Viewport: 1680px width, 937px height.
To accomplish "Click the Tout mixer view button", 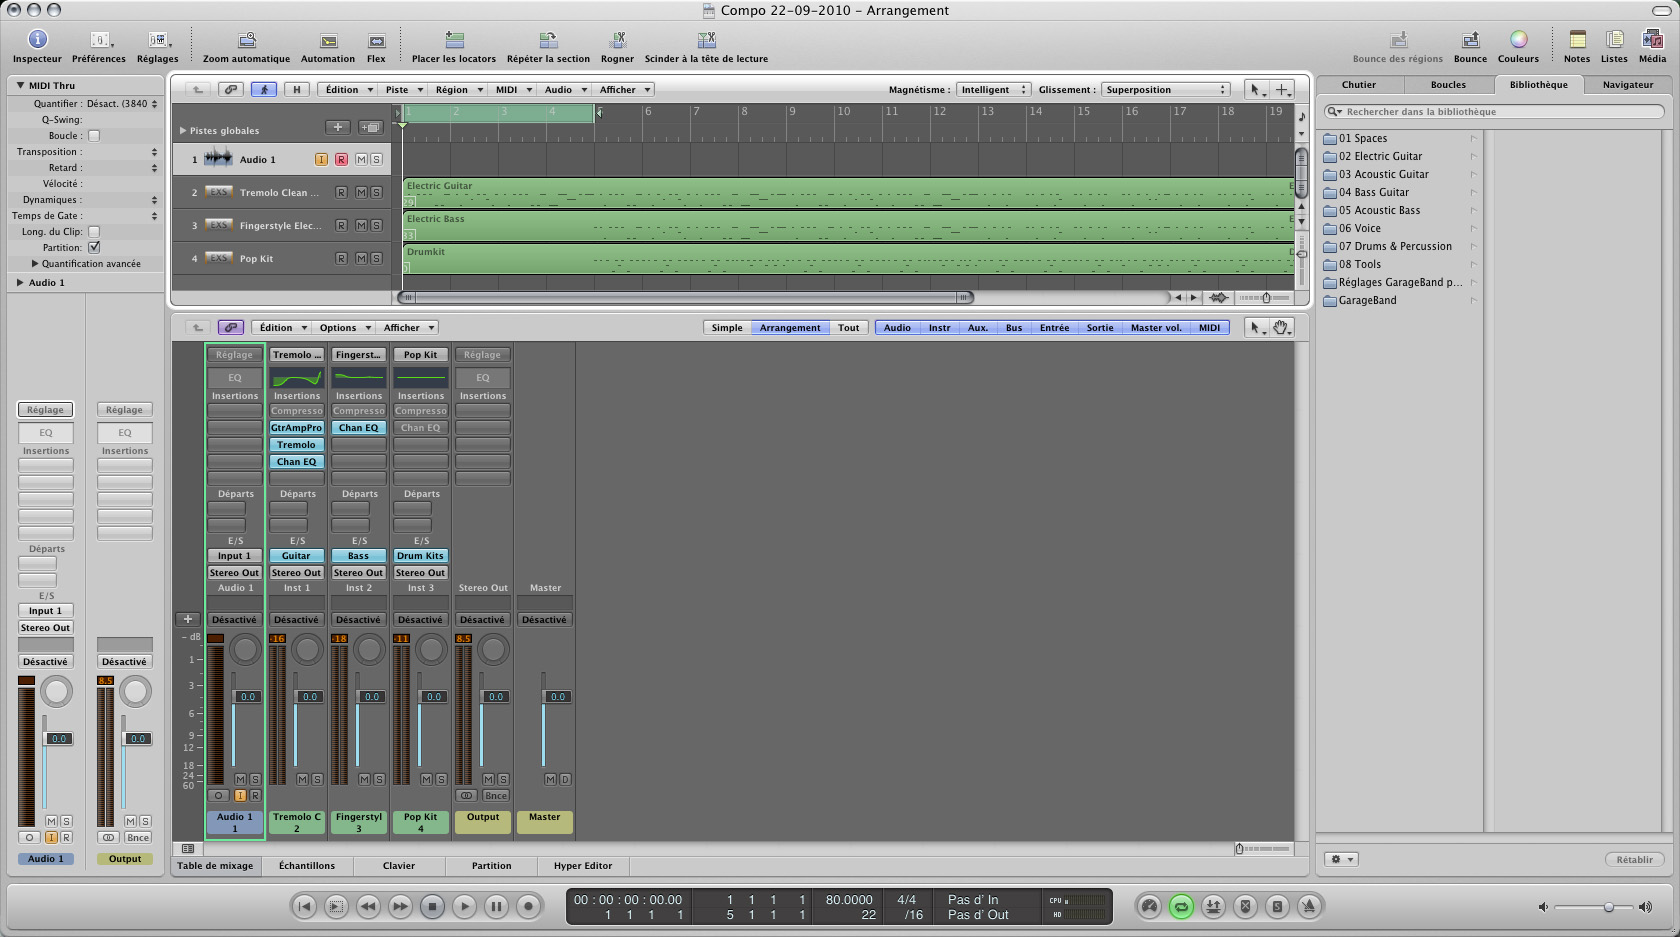I will [x=848, y=328].
